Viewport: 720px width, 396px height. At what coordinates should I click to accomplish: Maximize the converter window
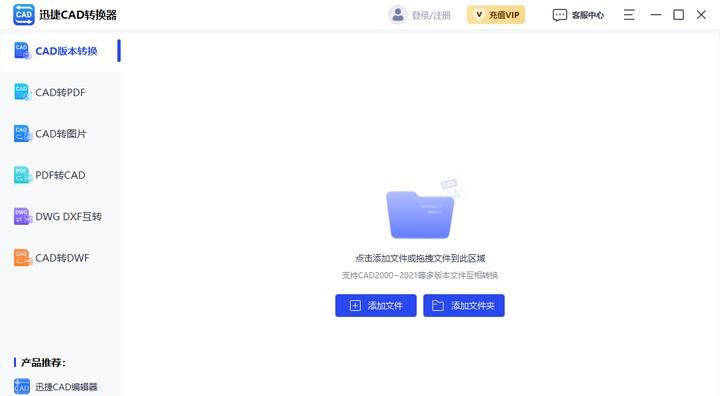pyautogui.click(x=678, y=15)
